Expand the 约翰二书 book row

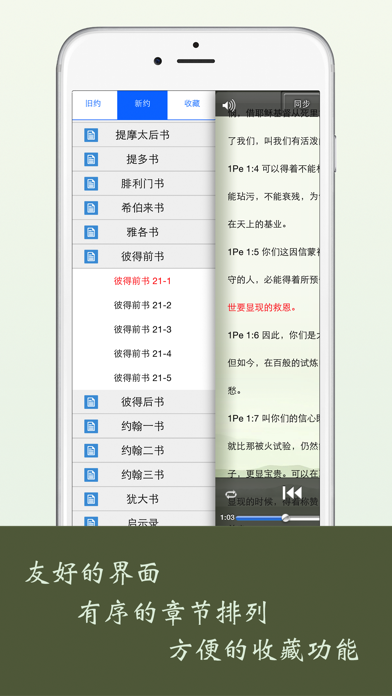click(x=144, y=451)
